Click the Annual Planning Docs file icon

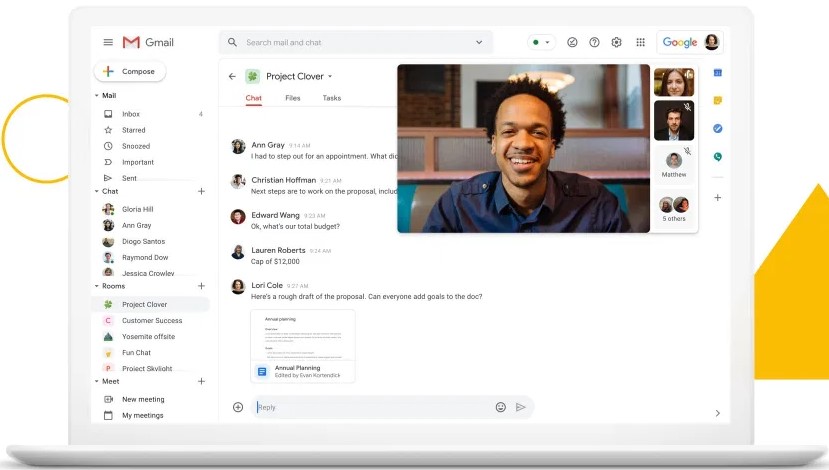pyautogui.click(x=262, y=372)
